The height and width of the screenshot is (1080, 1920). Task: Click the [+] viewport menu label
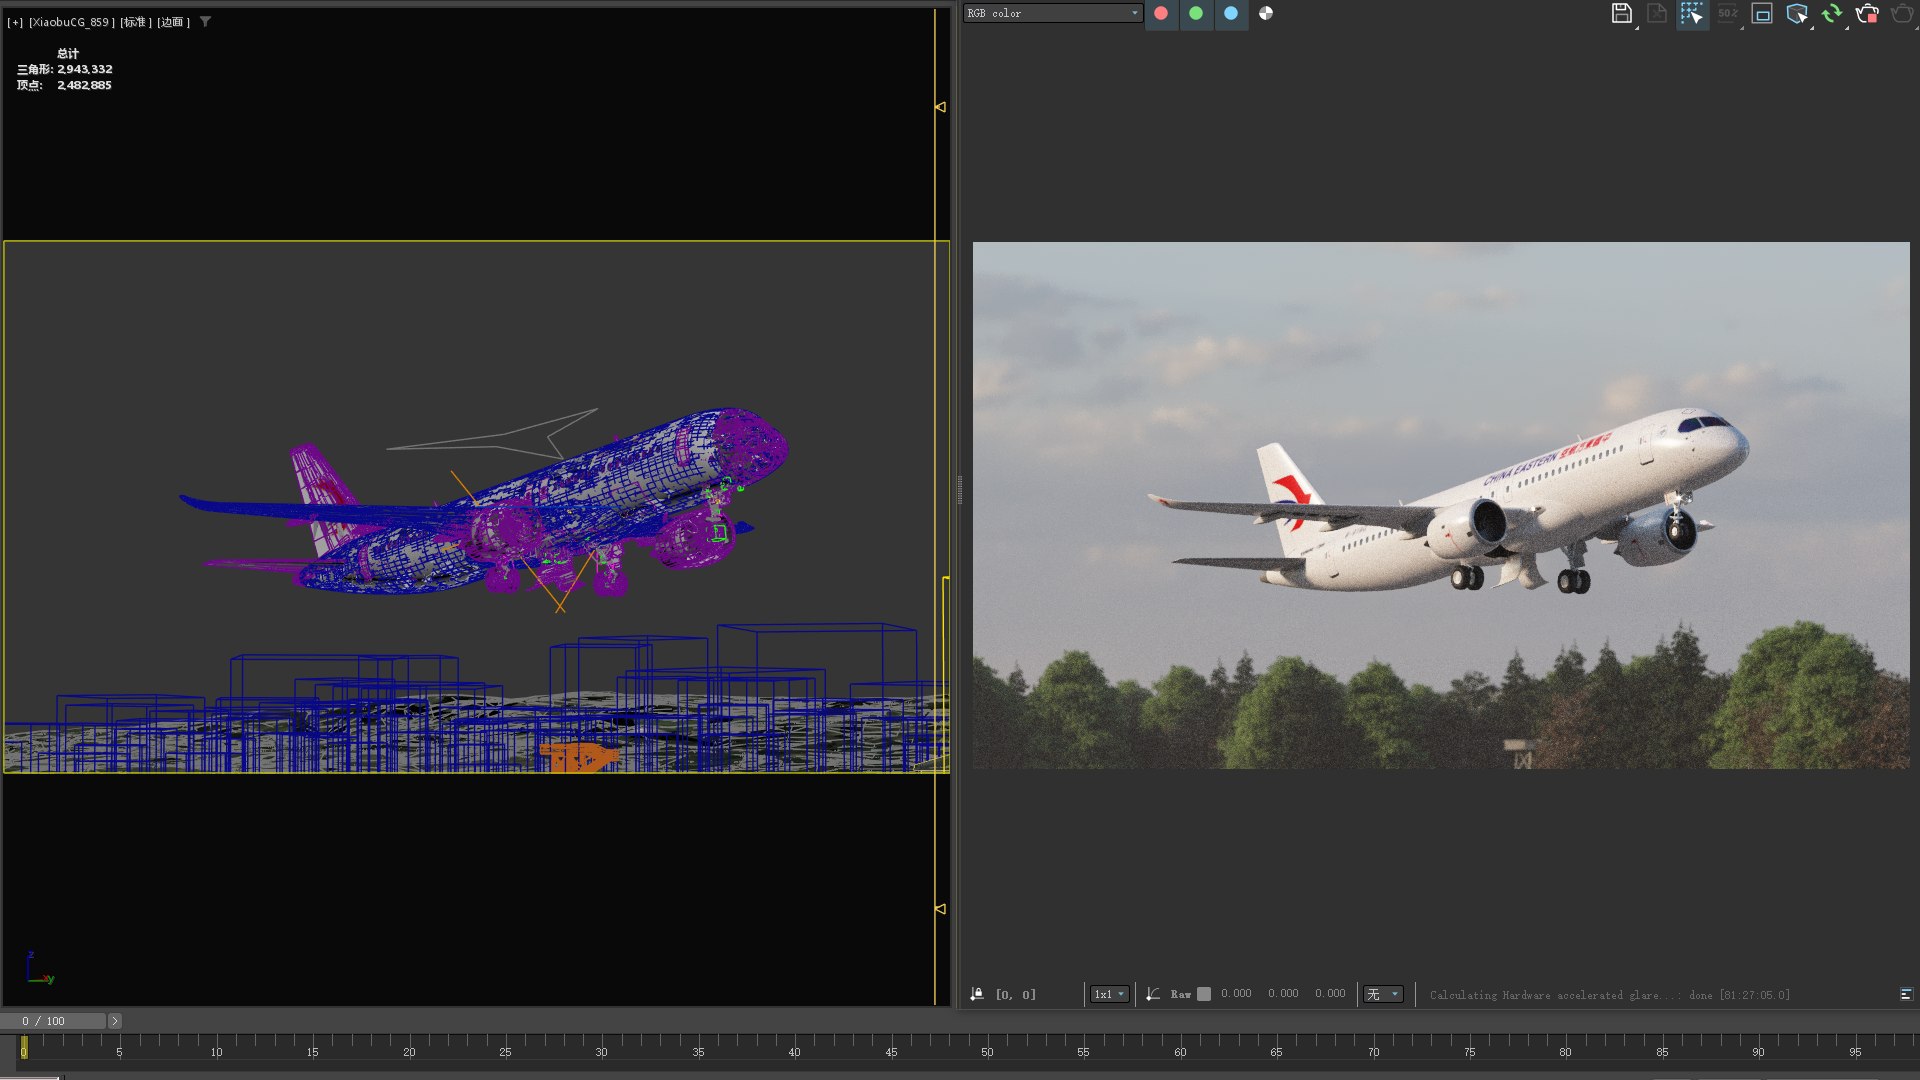click(15, 22)
